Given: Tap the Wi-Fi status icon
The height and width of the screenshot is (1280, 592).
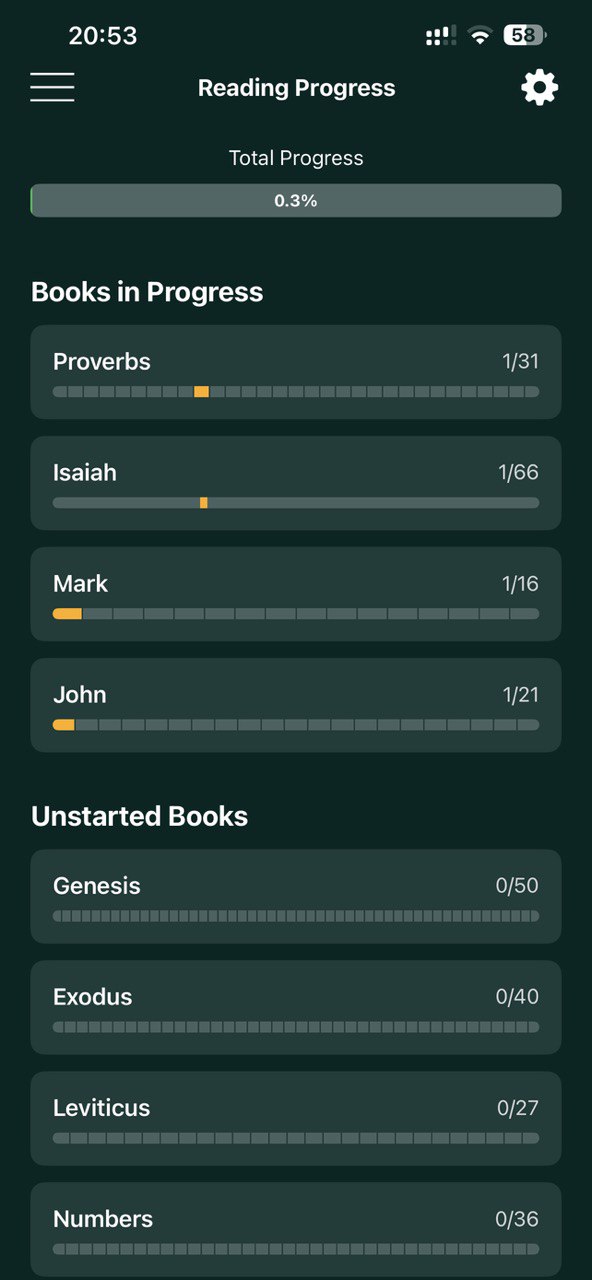Looking at the screenshot, I should (478, 35).
